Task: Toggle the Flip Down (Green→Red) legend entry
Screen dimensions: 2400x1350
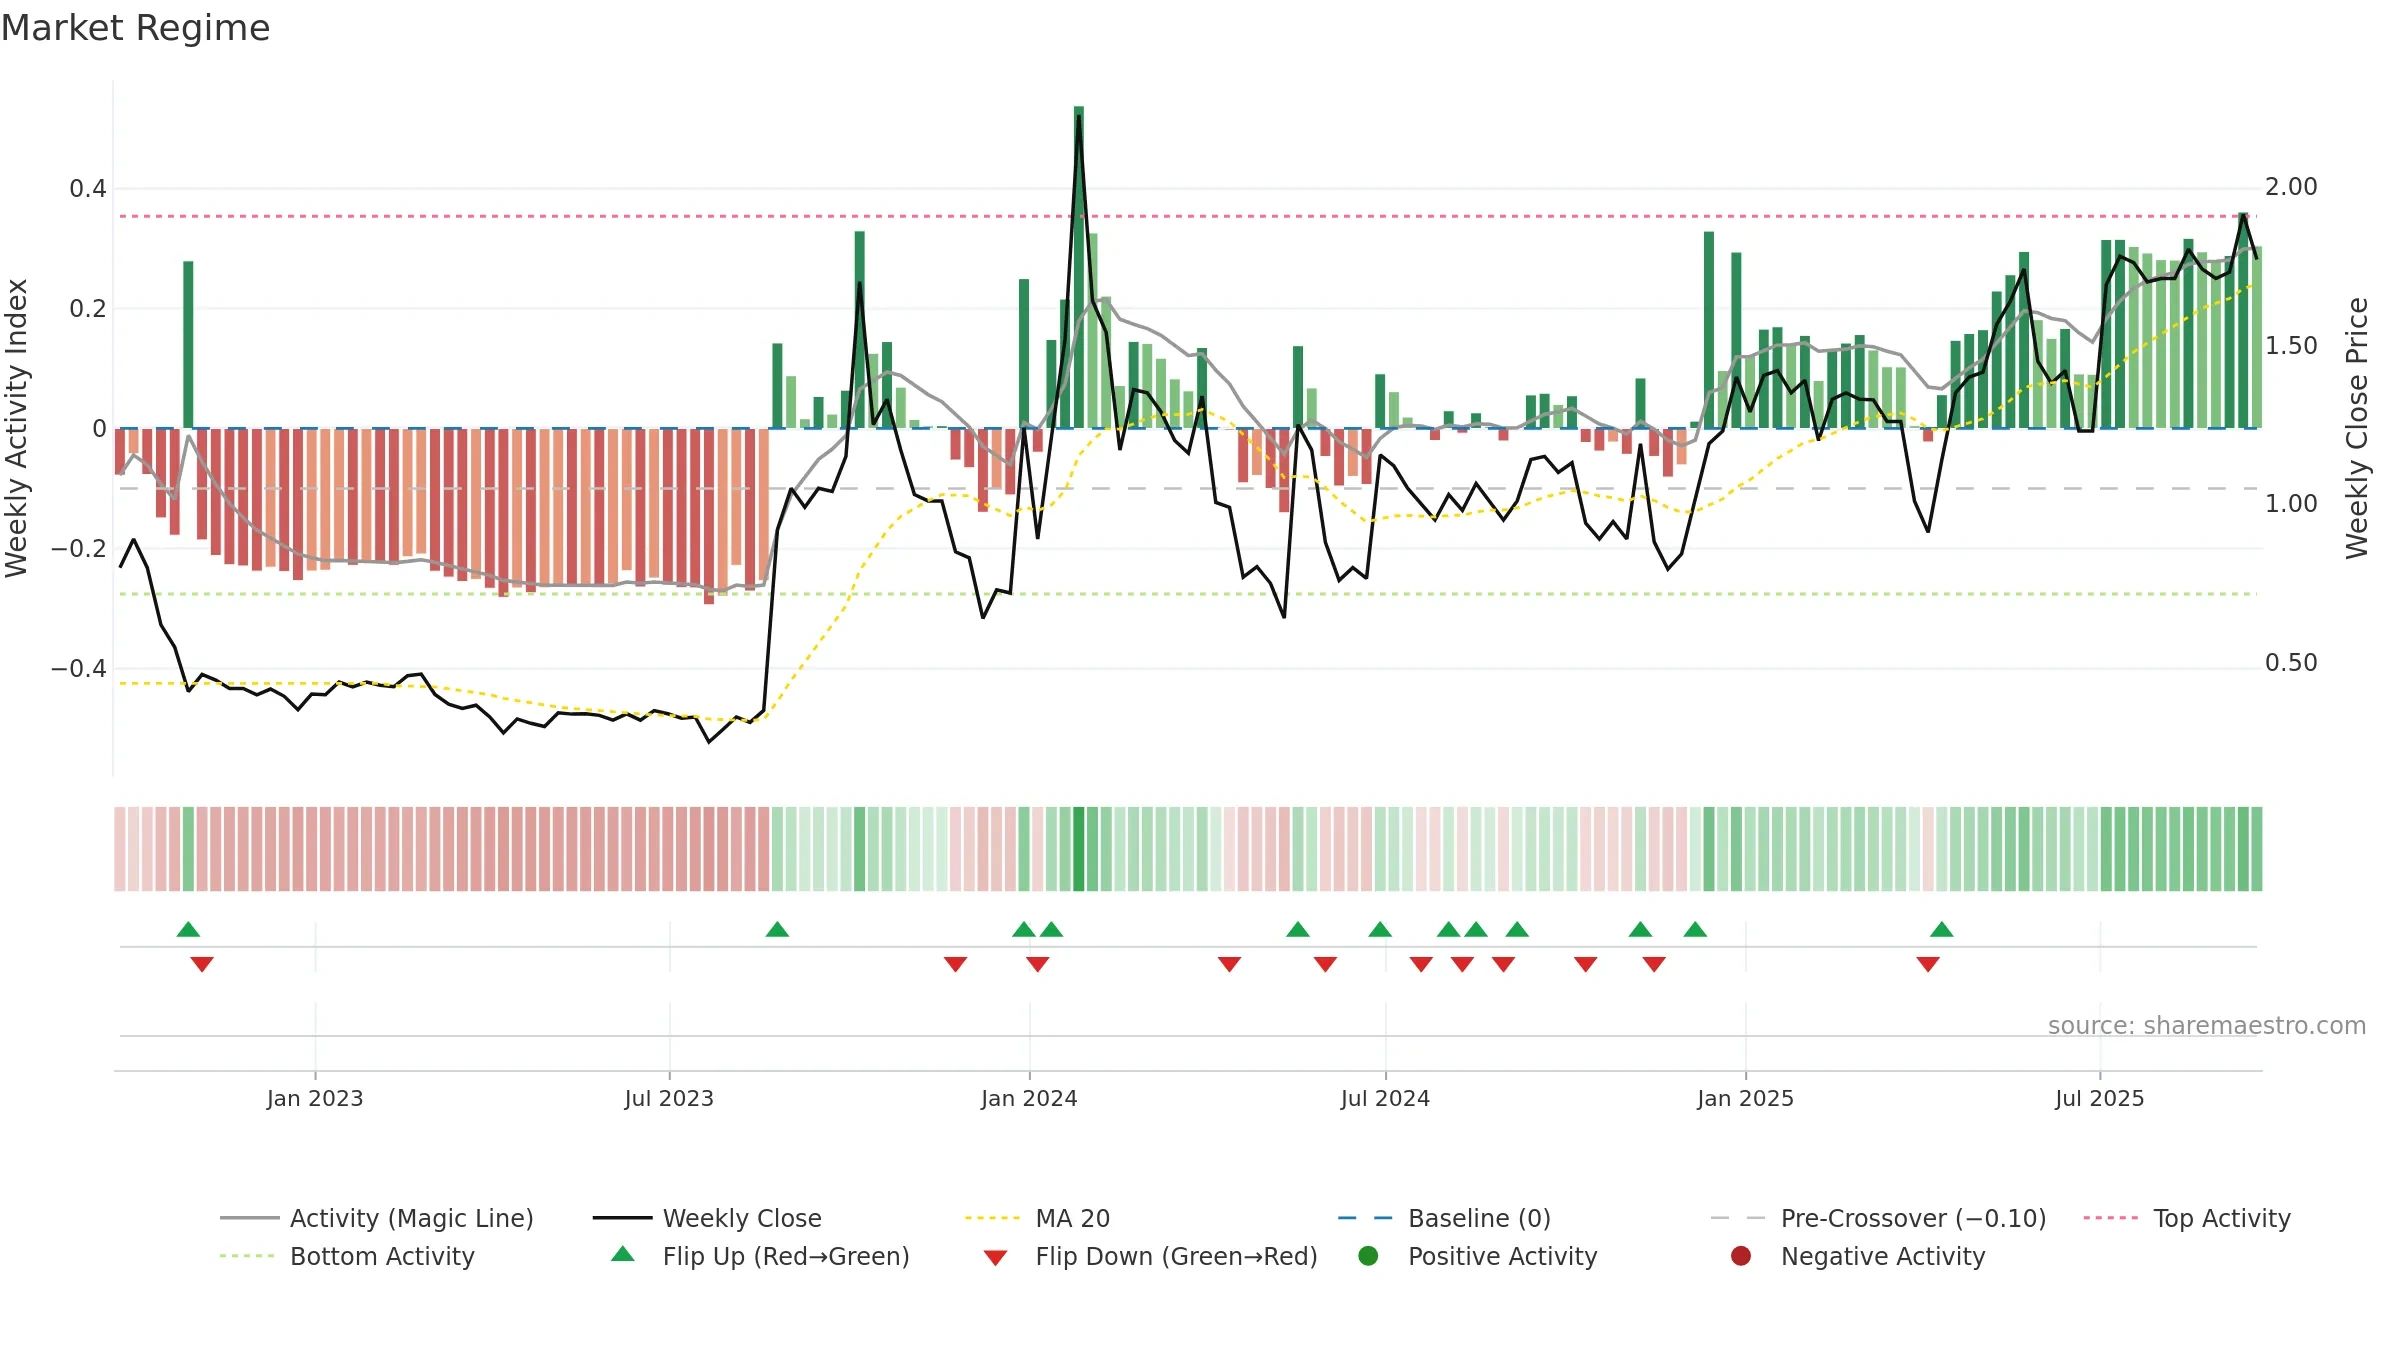Action: click(x=1150, y=1256)
